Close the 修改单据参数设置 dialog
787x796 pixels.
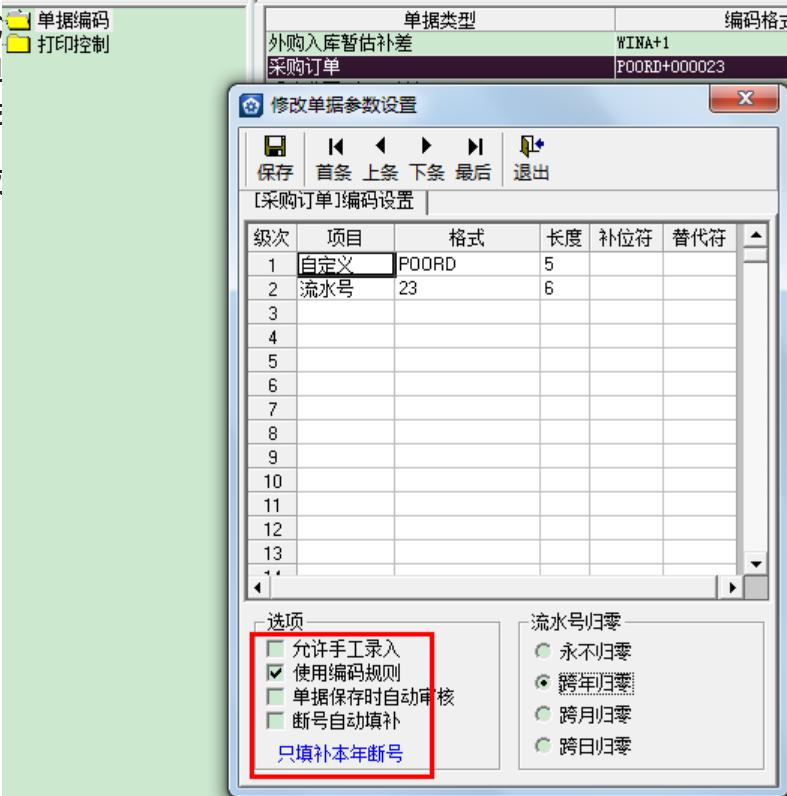(x=744, y=97)
